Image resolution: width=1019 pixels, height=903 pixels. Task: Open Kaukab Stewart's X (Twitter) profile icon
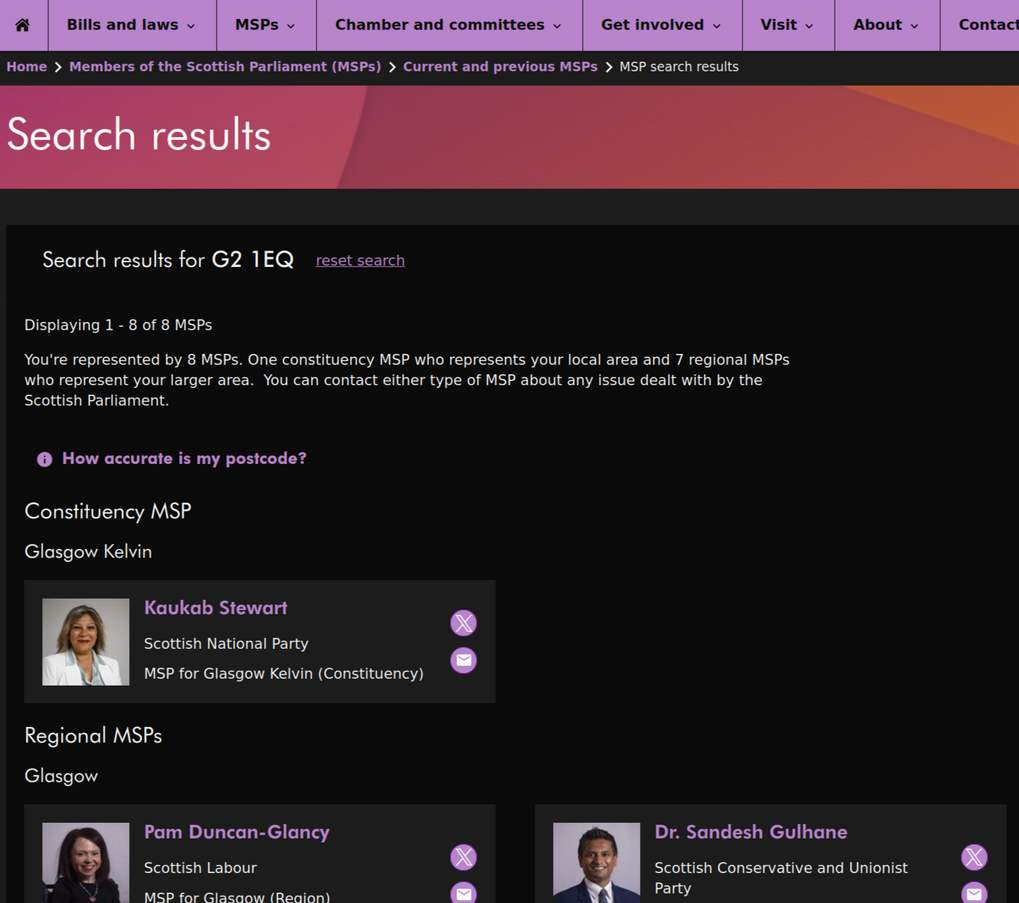tap(463, 623)
